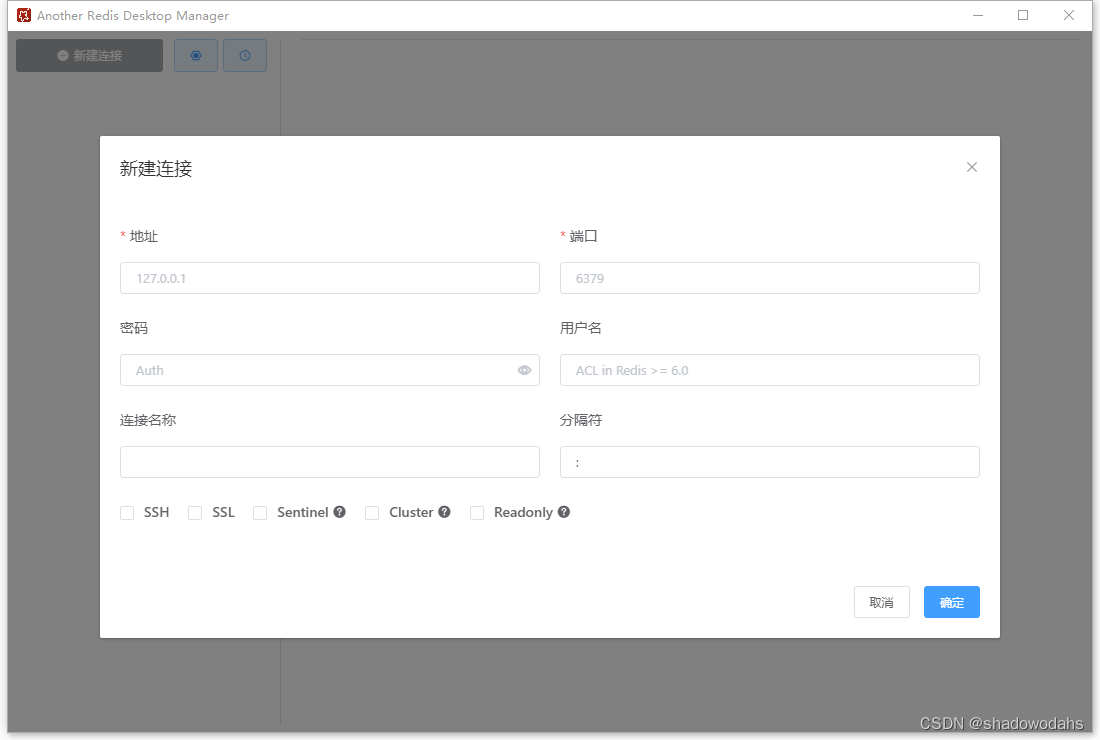Image resolution: width=1100 pixels, height=740 pixels.
Task: Click the Cluster help question mark icon
Action: tap(444, 512)
